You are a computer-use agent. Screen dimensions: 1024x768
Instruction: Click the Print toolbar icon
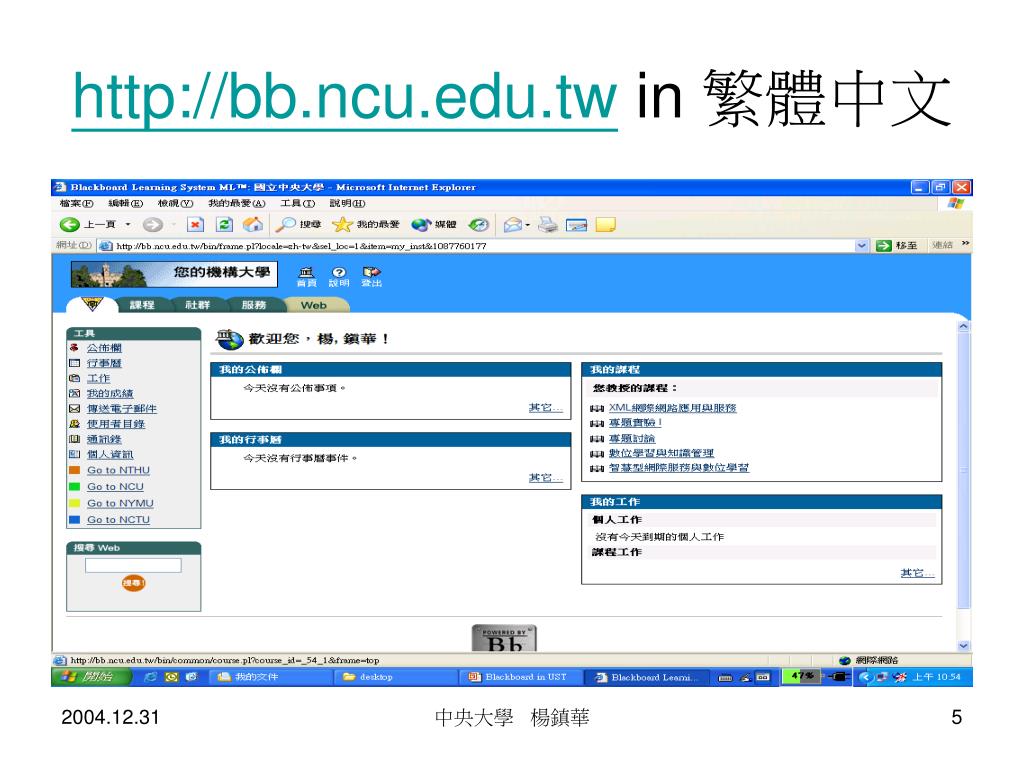548,225
